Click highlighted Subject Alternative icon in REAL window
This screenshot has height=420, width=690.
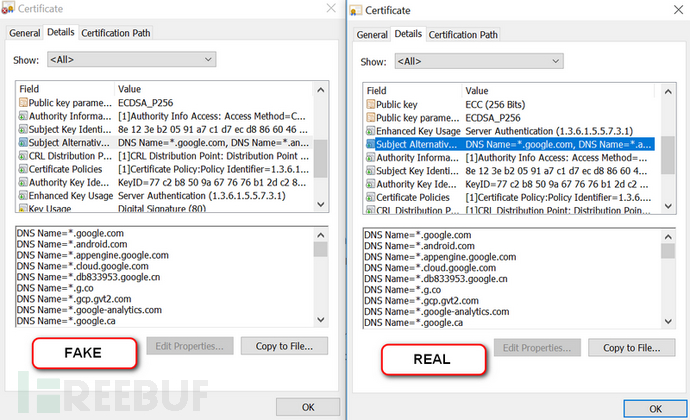(x=371, y=144)
